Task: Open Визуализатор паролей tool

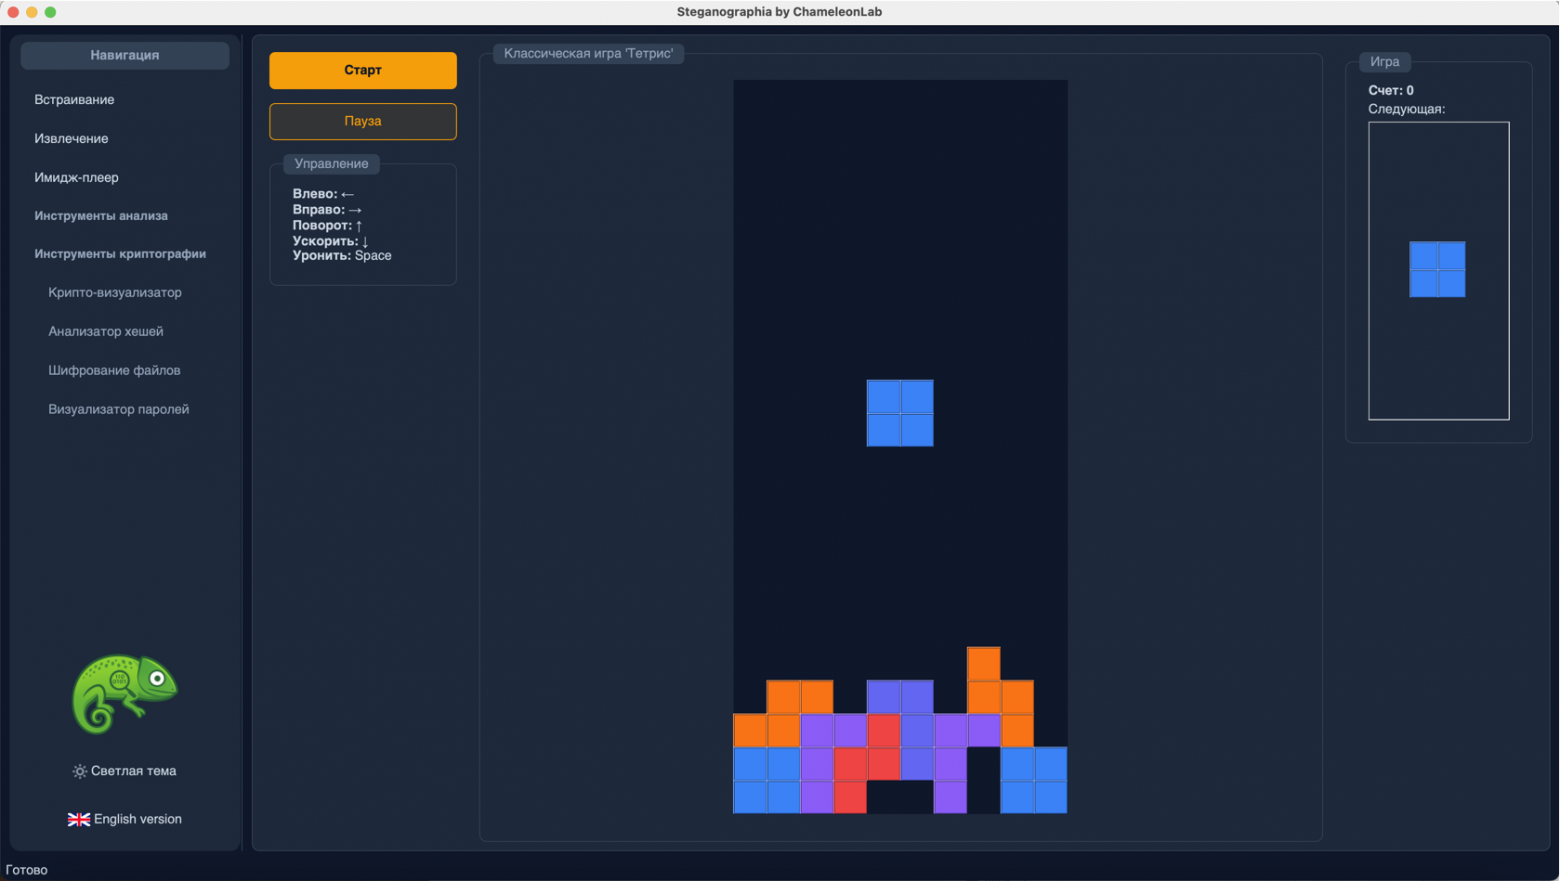Action: tap(119, 410)
